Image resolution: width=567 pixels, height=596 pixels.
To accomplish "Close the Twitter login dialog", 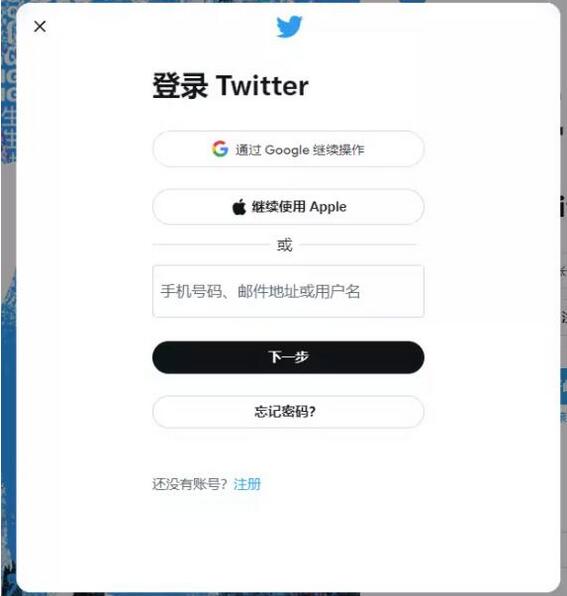I will [40, 27].
